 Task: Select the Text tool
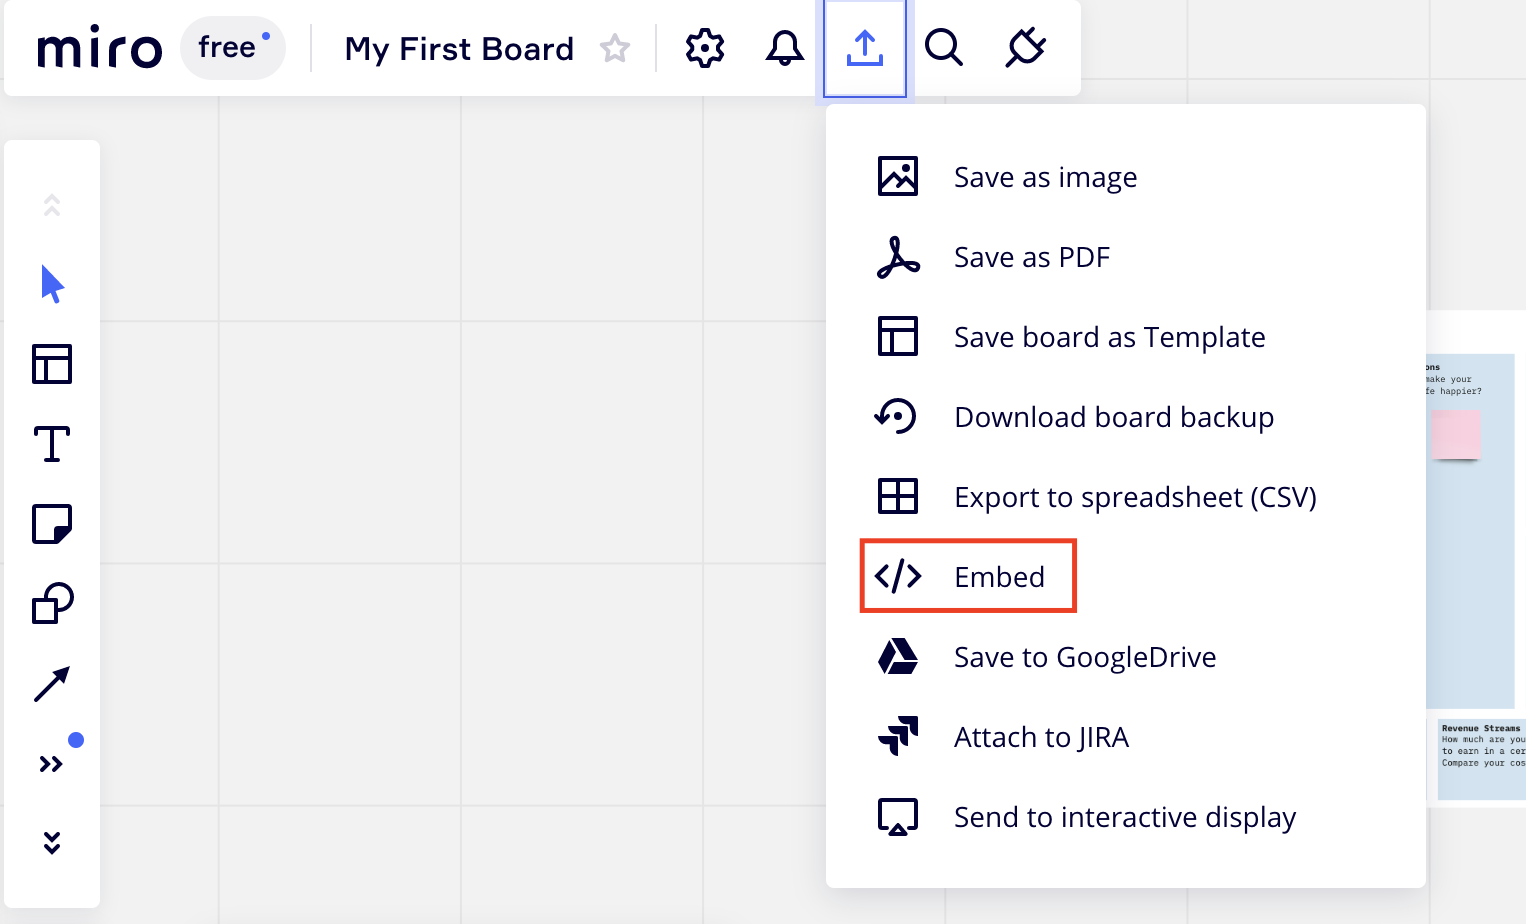pyautogui.click(x=52, y=444)
